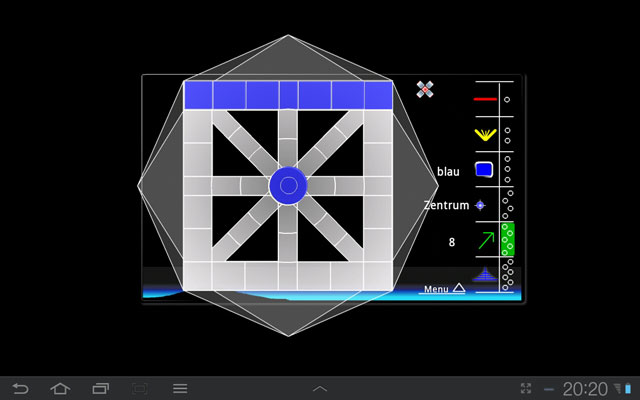The width and height of the screenshot is (640, 400).
Task: Open the Menu triangle button
Action: [444, 289]
